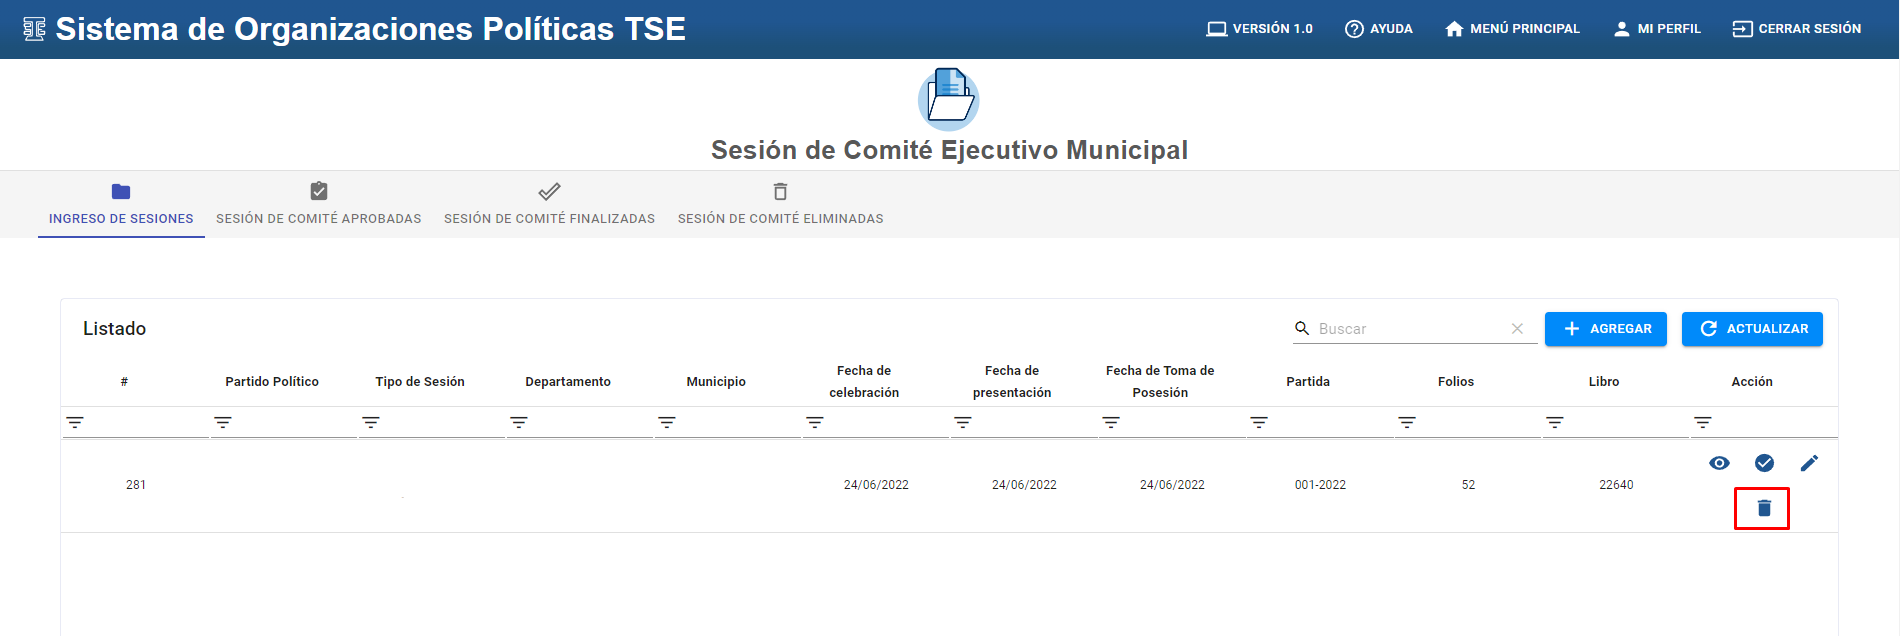
Task: Open the filter for Partido Político column
Action: (x=223, y=423)
